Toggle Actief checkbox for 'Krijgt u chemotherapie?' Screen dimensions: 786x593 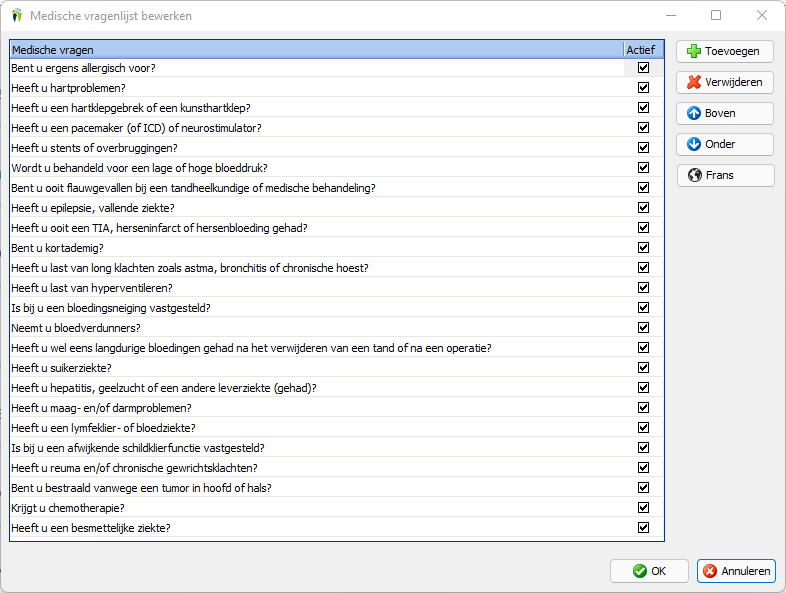[x=644, y=508]
